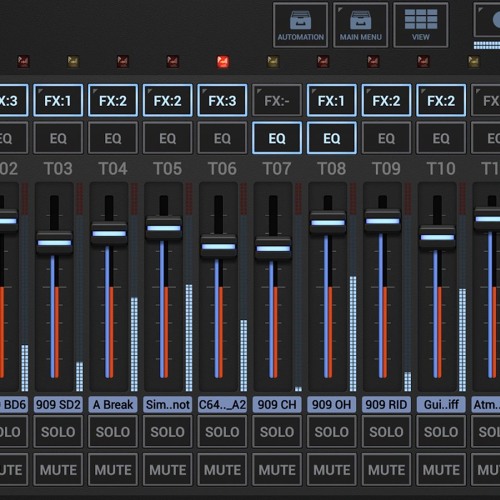Solo the 909 SD2 track

pyautogui.click(x=58, y=432)
